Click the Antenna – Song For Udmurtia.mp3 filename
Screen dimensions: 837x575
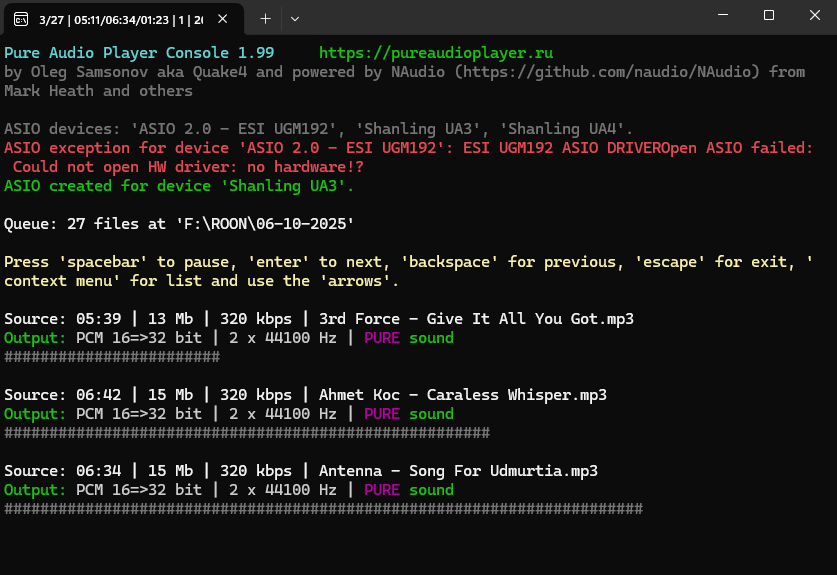[x=458, y=471]
